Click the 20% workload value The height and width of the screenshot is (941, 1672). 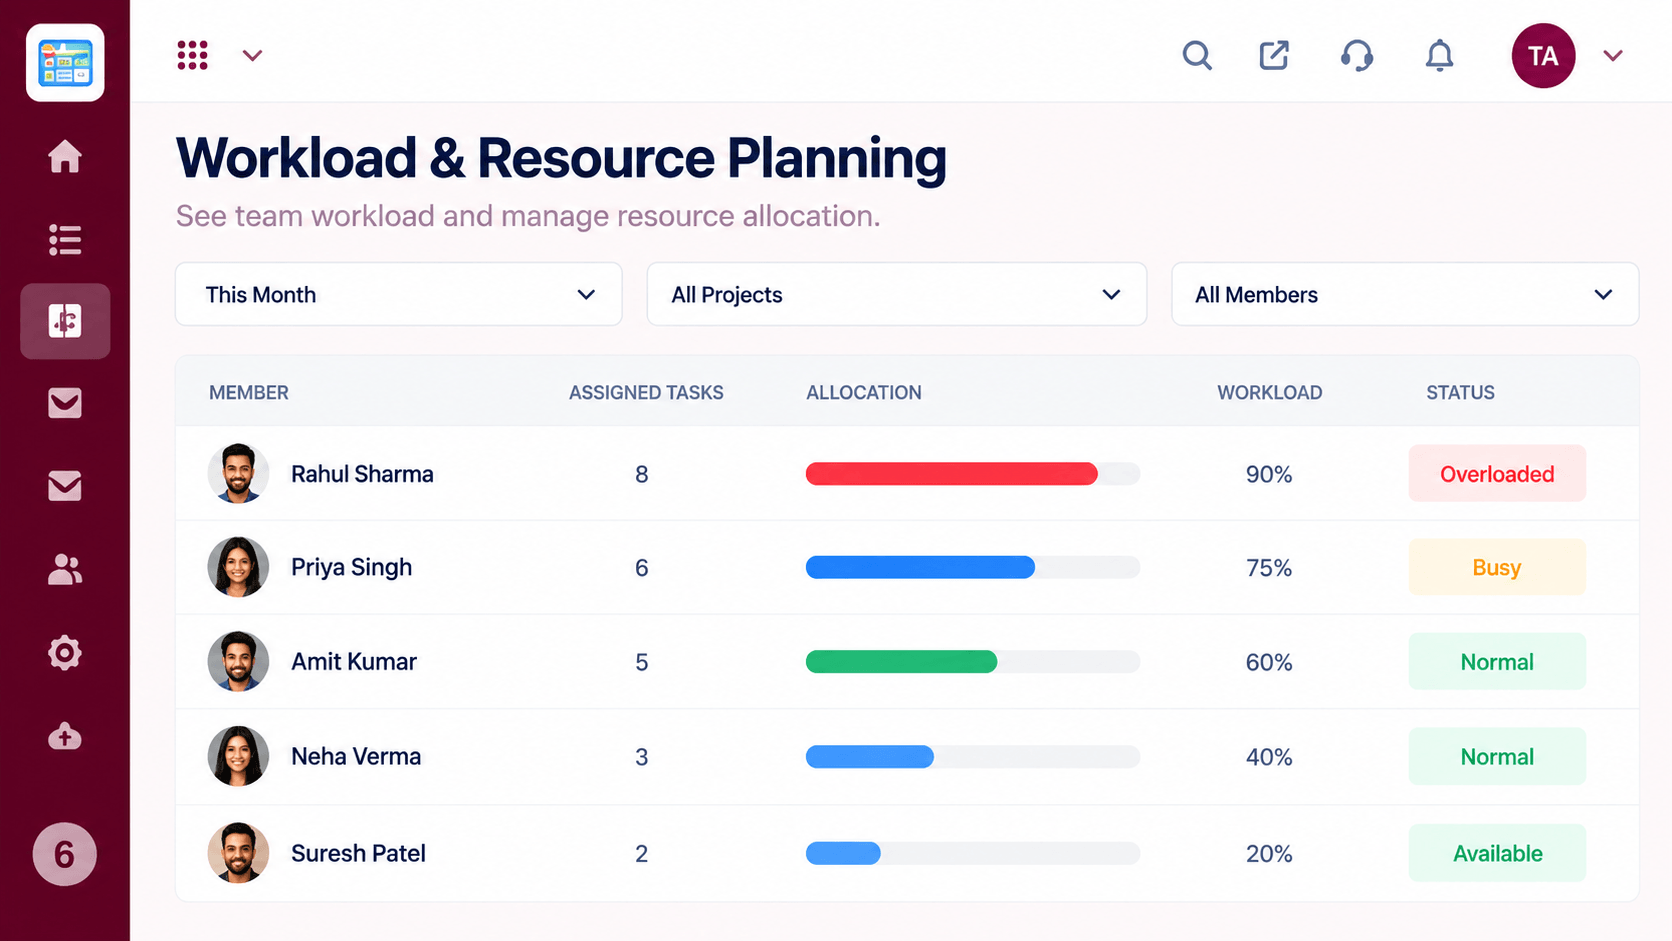1269,854
